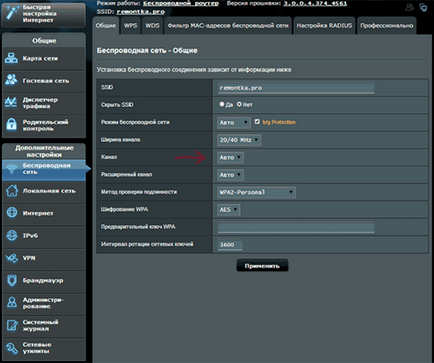Image resolution: width=434 pixels, height=363 pixels.
Task: Open the Карта сети network map icon
Action: click(x=11, y=58)
